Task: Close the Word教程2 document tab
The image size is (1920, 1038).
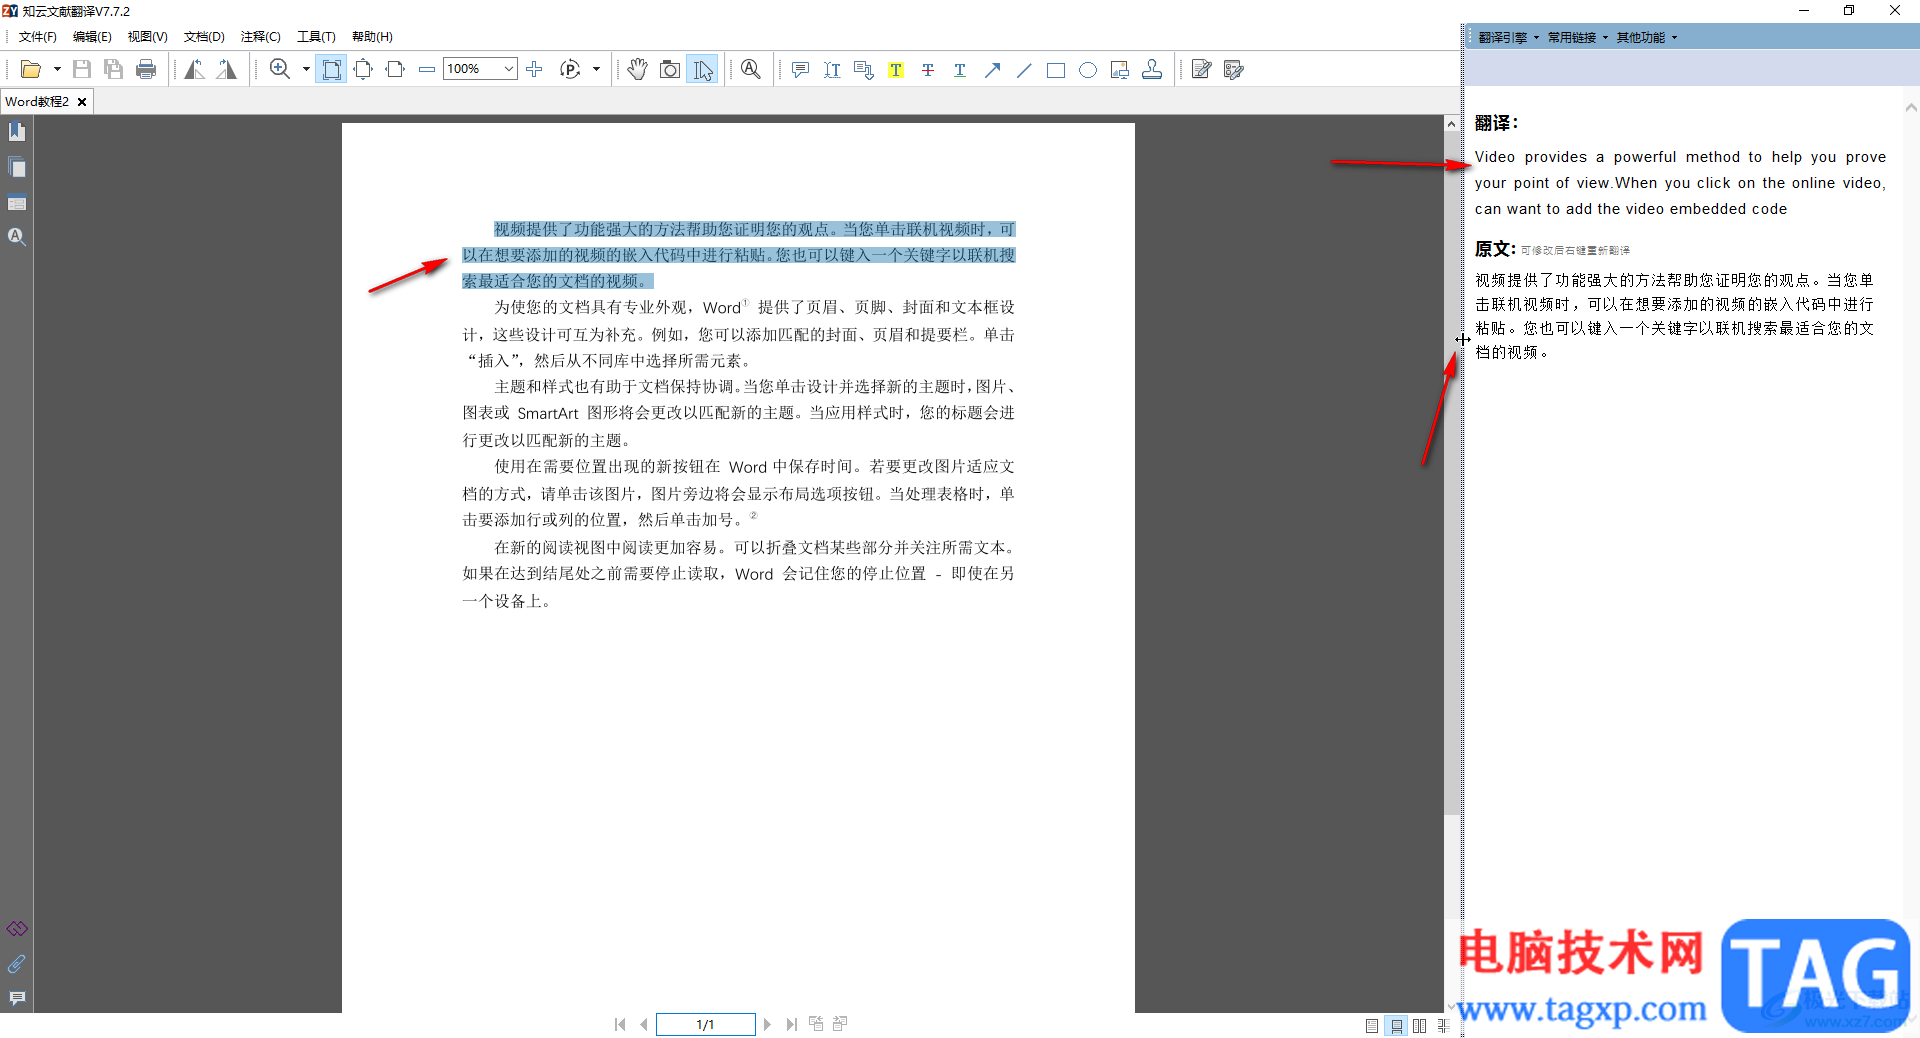Action: coord(82,102)
